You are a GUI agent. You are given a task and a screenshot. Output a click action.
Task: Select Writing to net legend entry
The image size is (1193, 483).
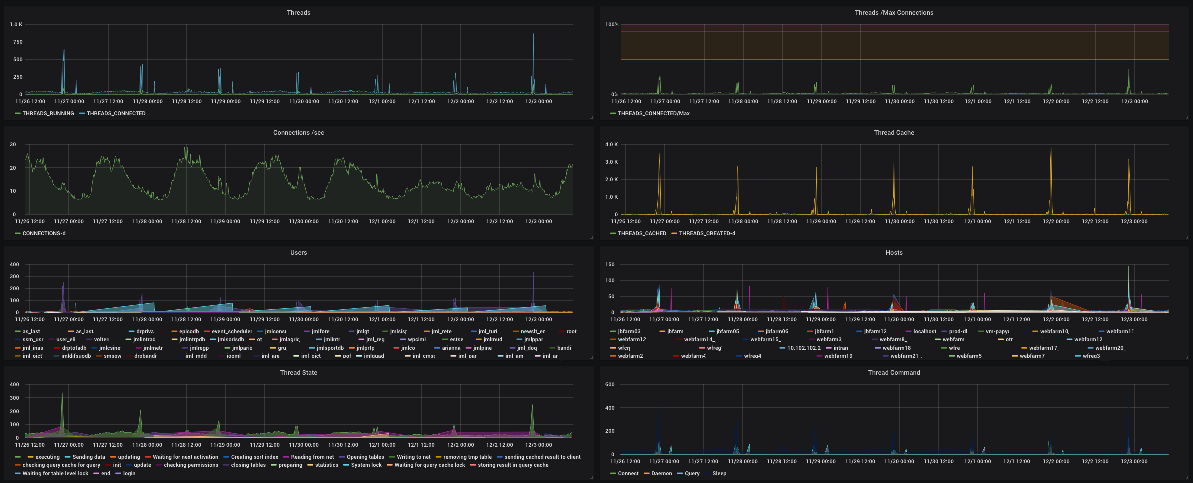tap(413, 457)
